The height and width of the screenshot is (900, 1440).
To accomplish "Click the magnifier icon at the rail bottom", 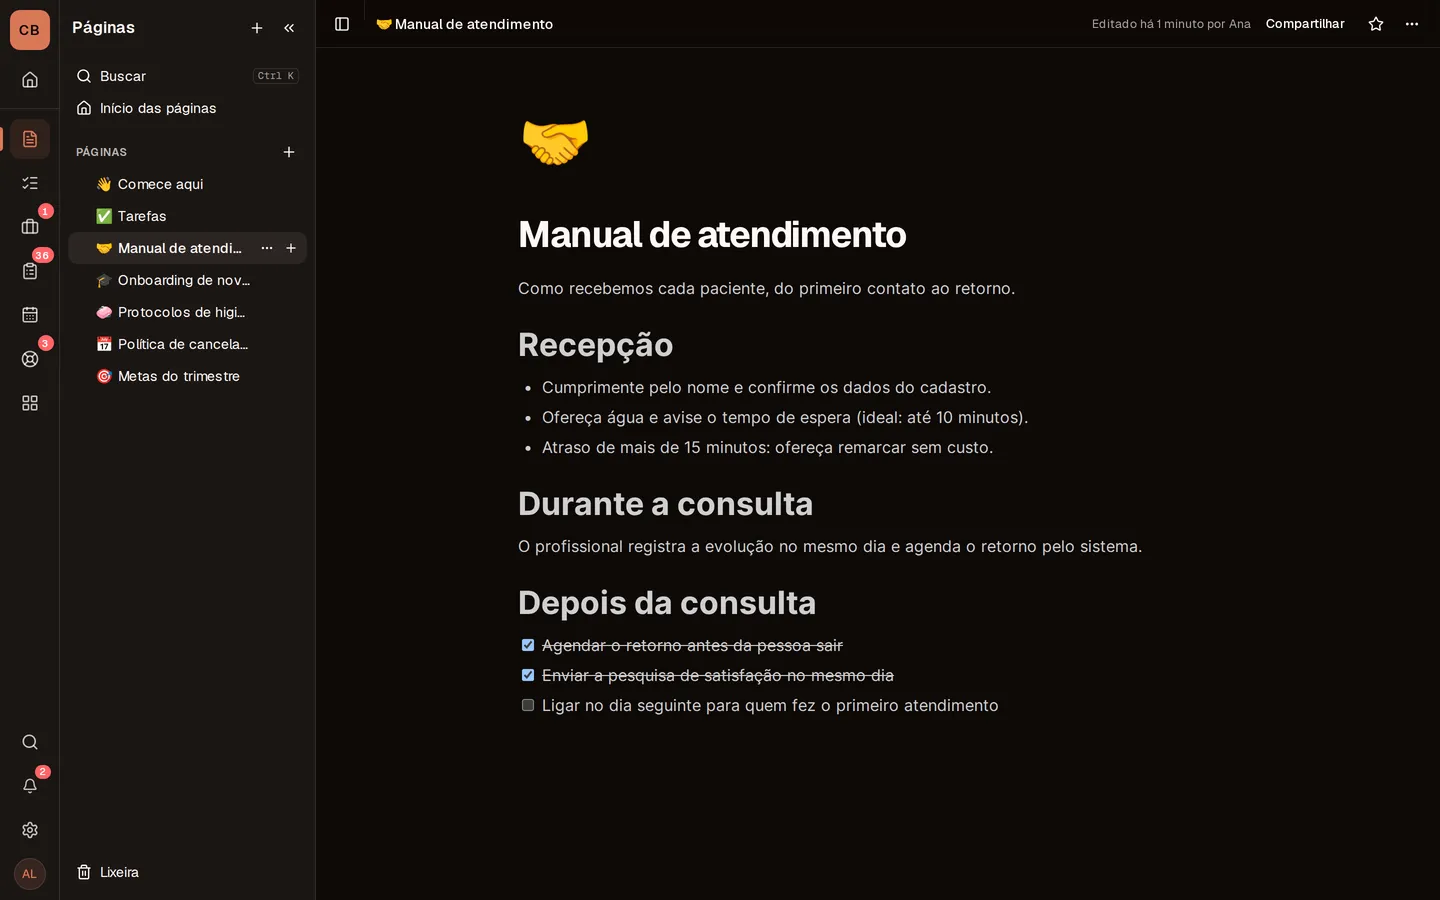I will pyautogui.click(x=30, y=742).
